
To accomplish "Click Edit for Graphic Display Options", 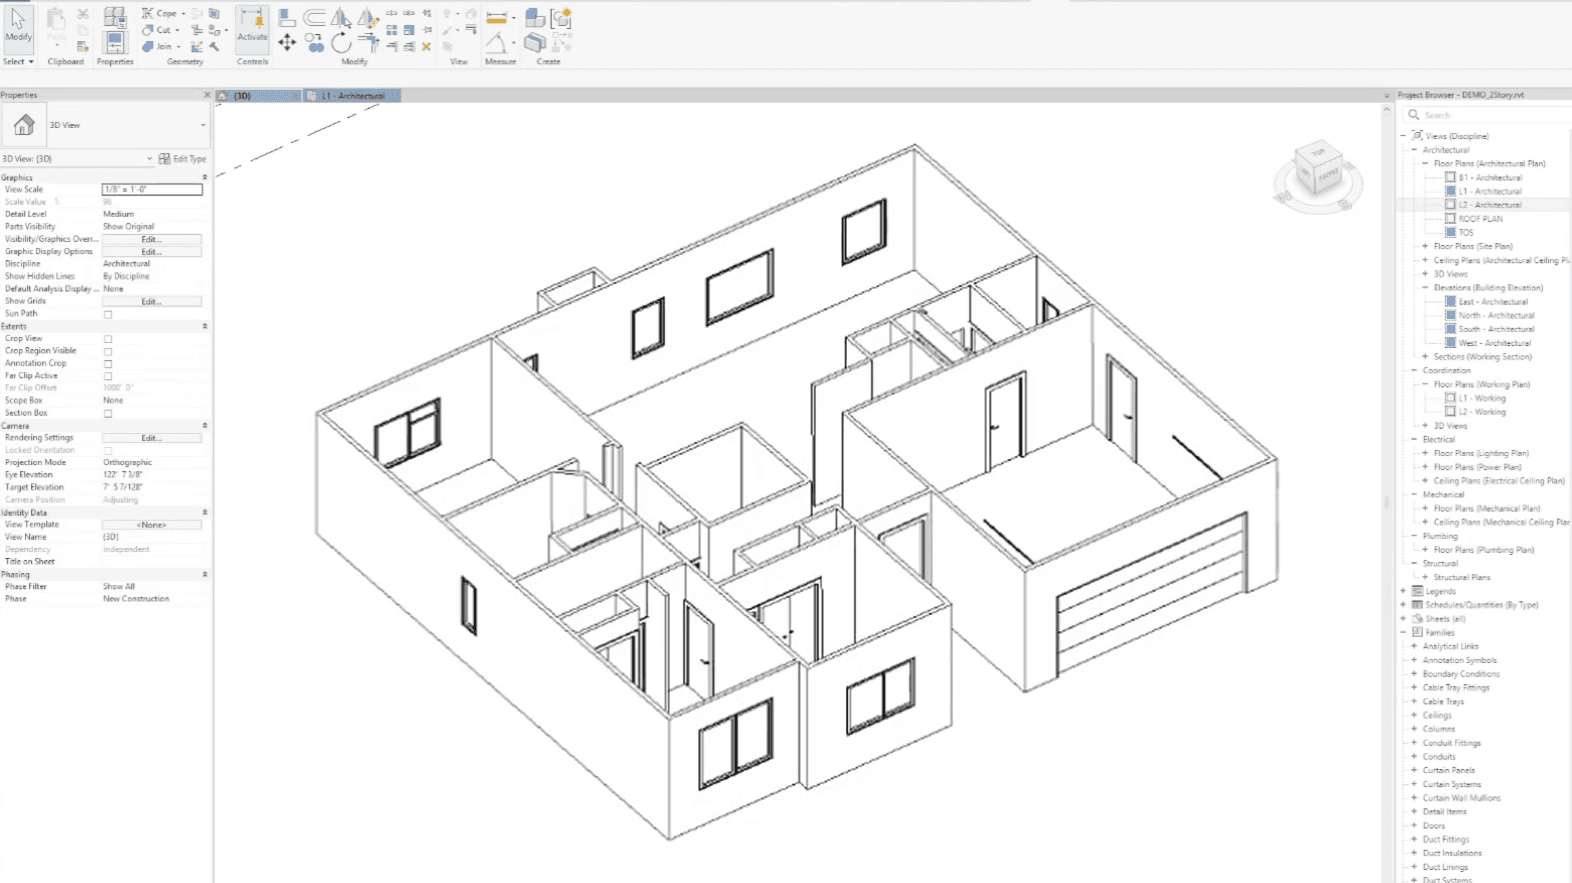I will click(151, 252).
